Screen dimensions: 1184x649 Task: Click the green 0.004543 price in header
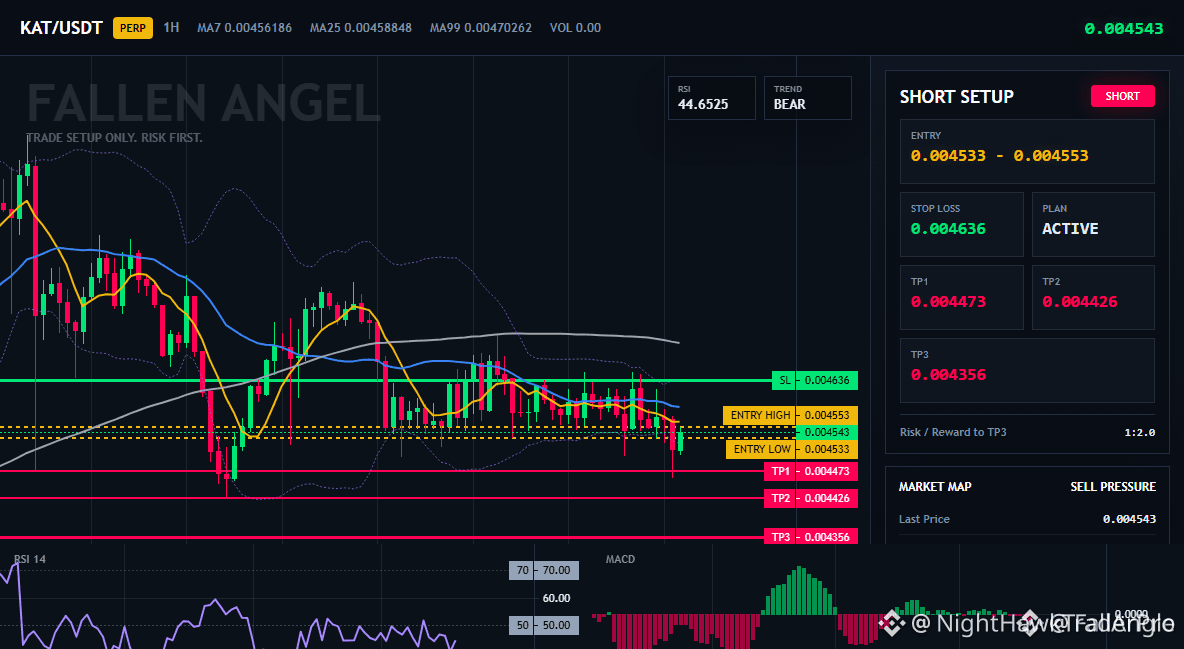tap(1124, 29)
